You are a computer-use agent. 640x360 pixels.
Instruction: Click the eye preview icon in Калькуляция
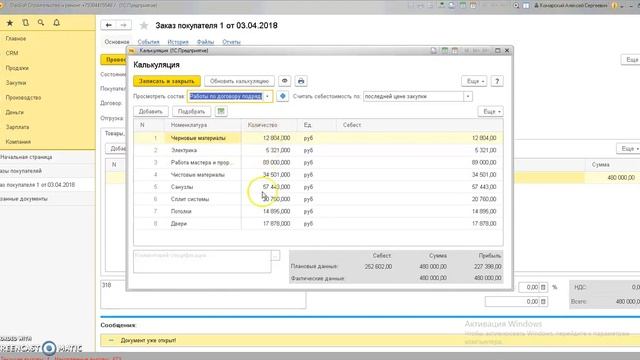(284, 81)
